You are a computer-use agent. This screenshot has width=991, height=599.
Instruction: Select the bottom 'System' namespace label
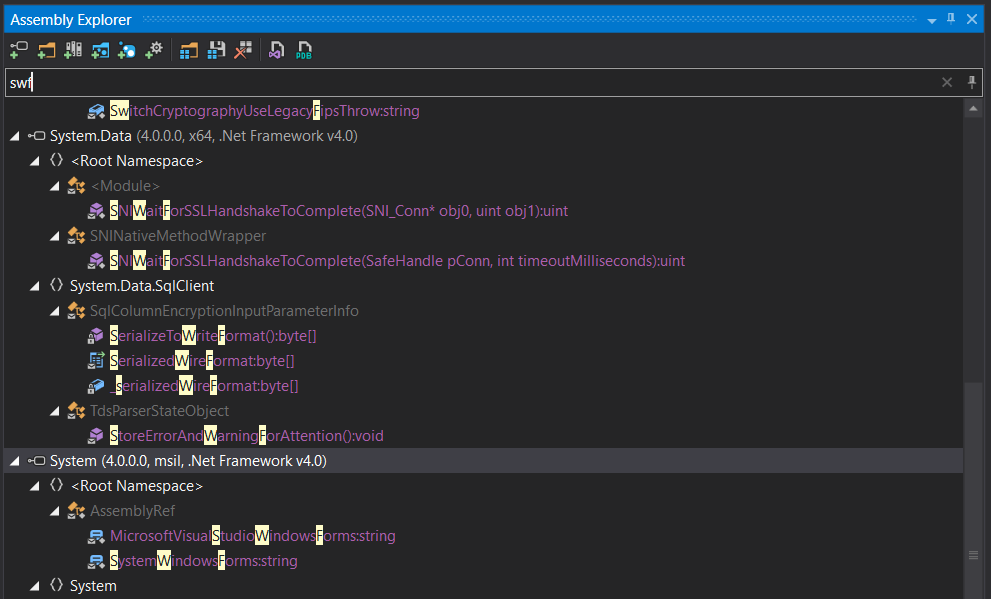pyautogui.click(x=93, y=586)
